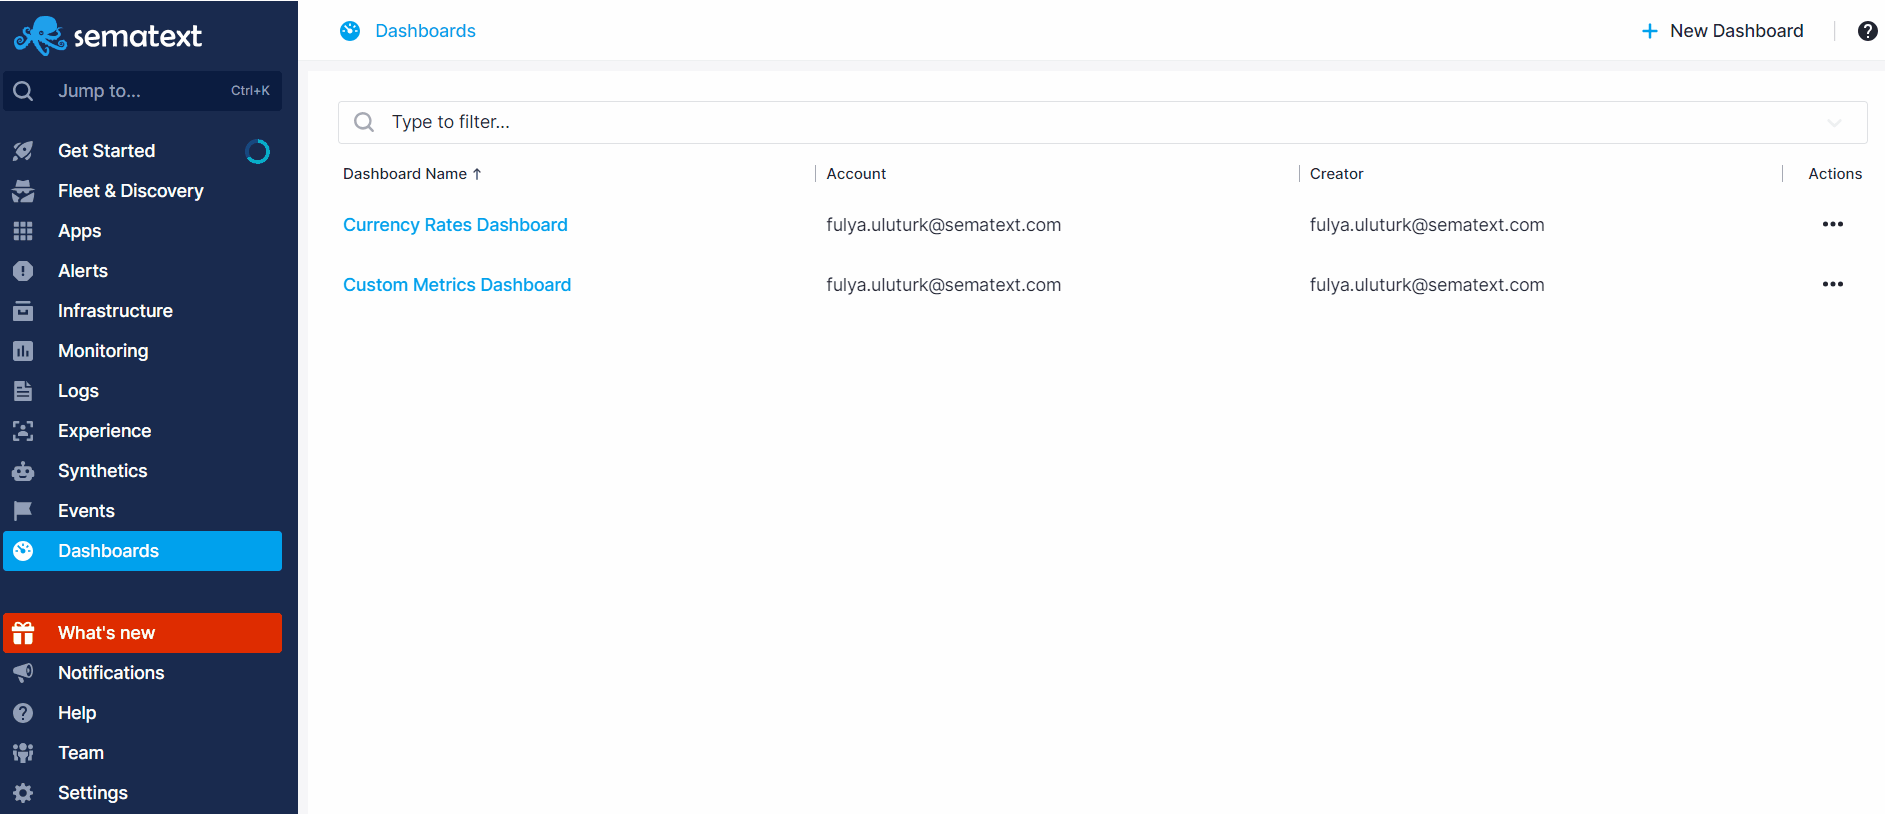Open What's new panel

pyautogui.click(x=142, y=633)
